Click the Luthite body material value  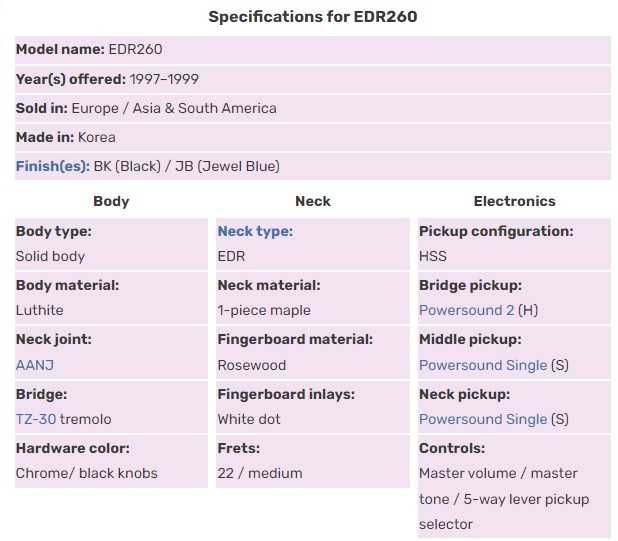(x=40, y=310)
